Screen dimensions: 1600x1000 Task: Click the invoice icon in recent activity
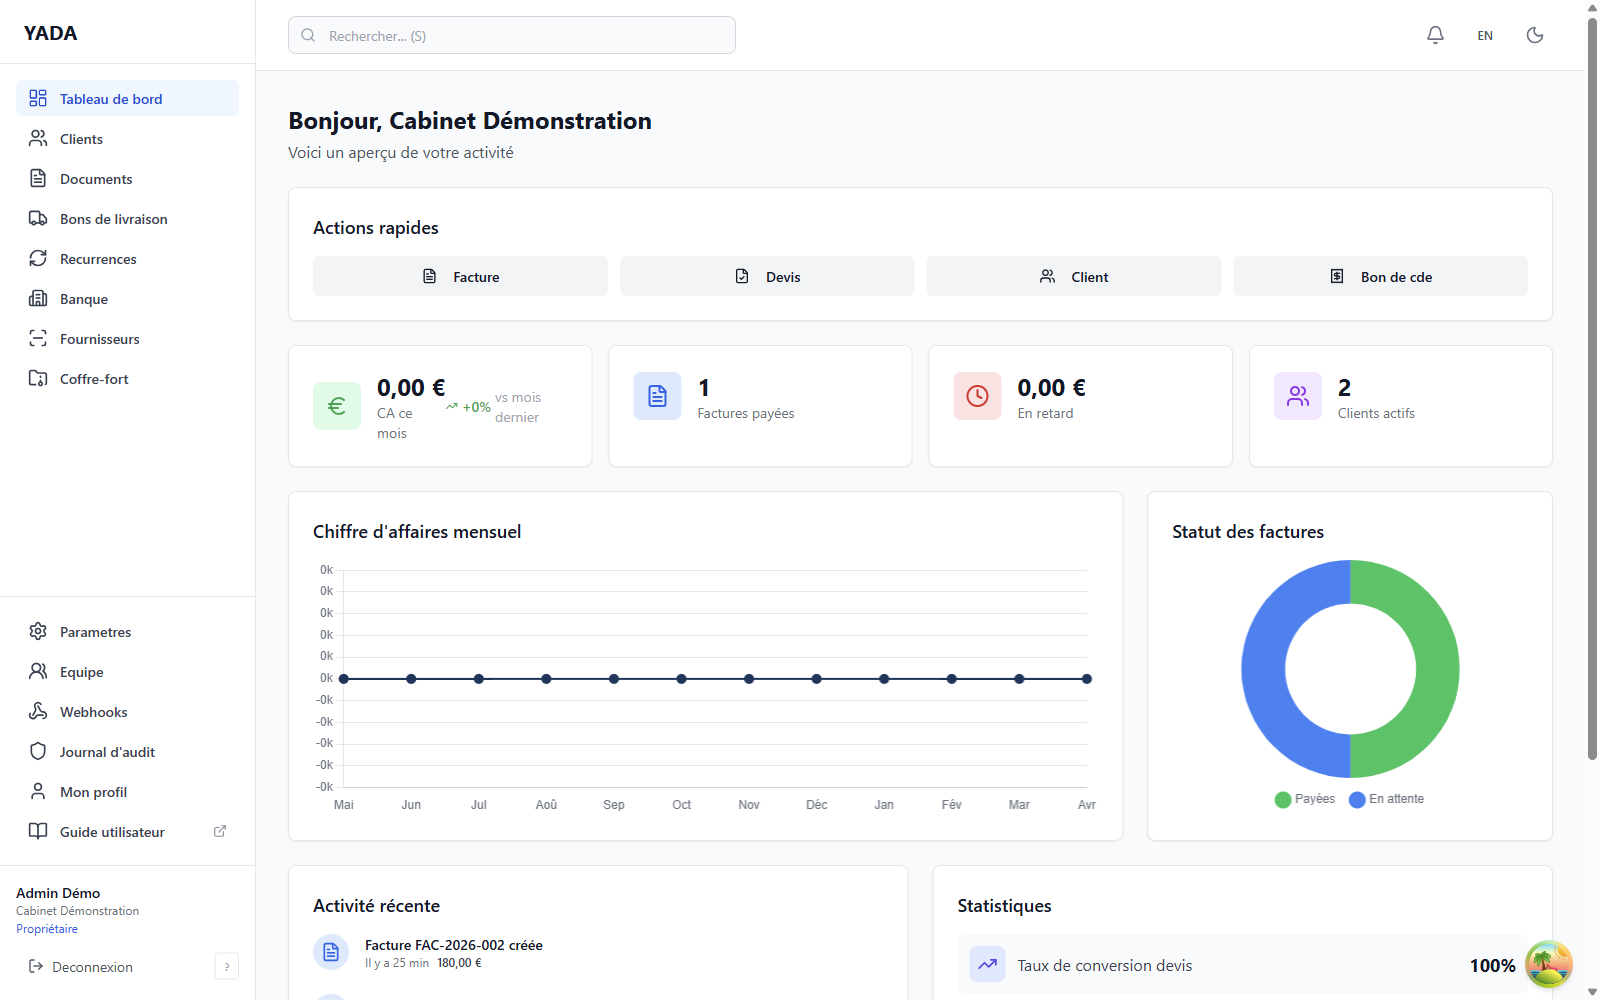[x=331, y=952]
